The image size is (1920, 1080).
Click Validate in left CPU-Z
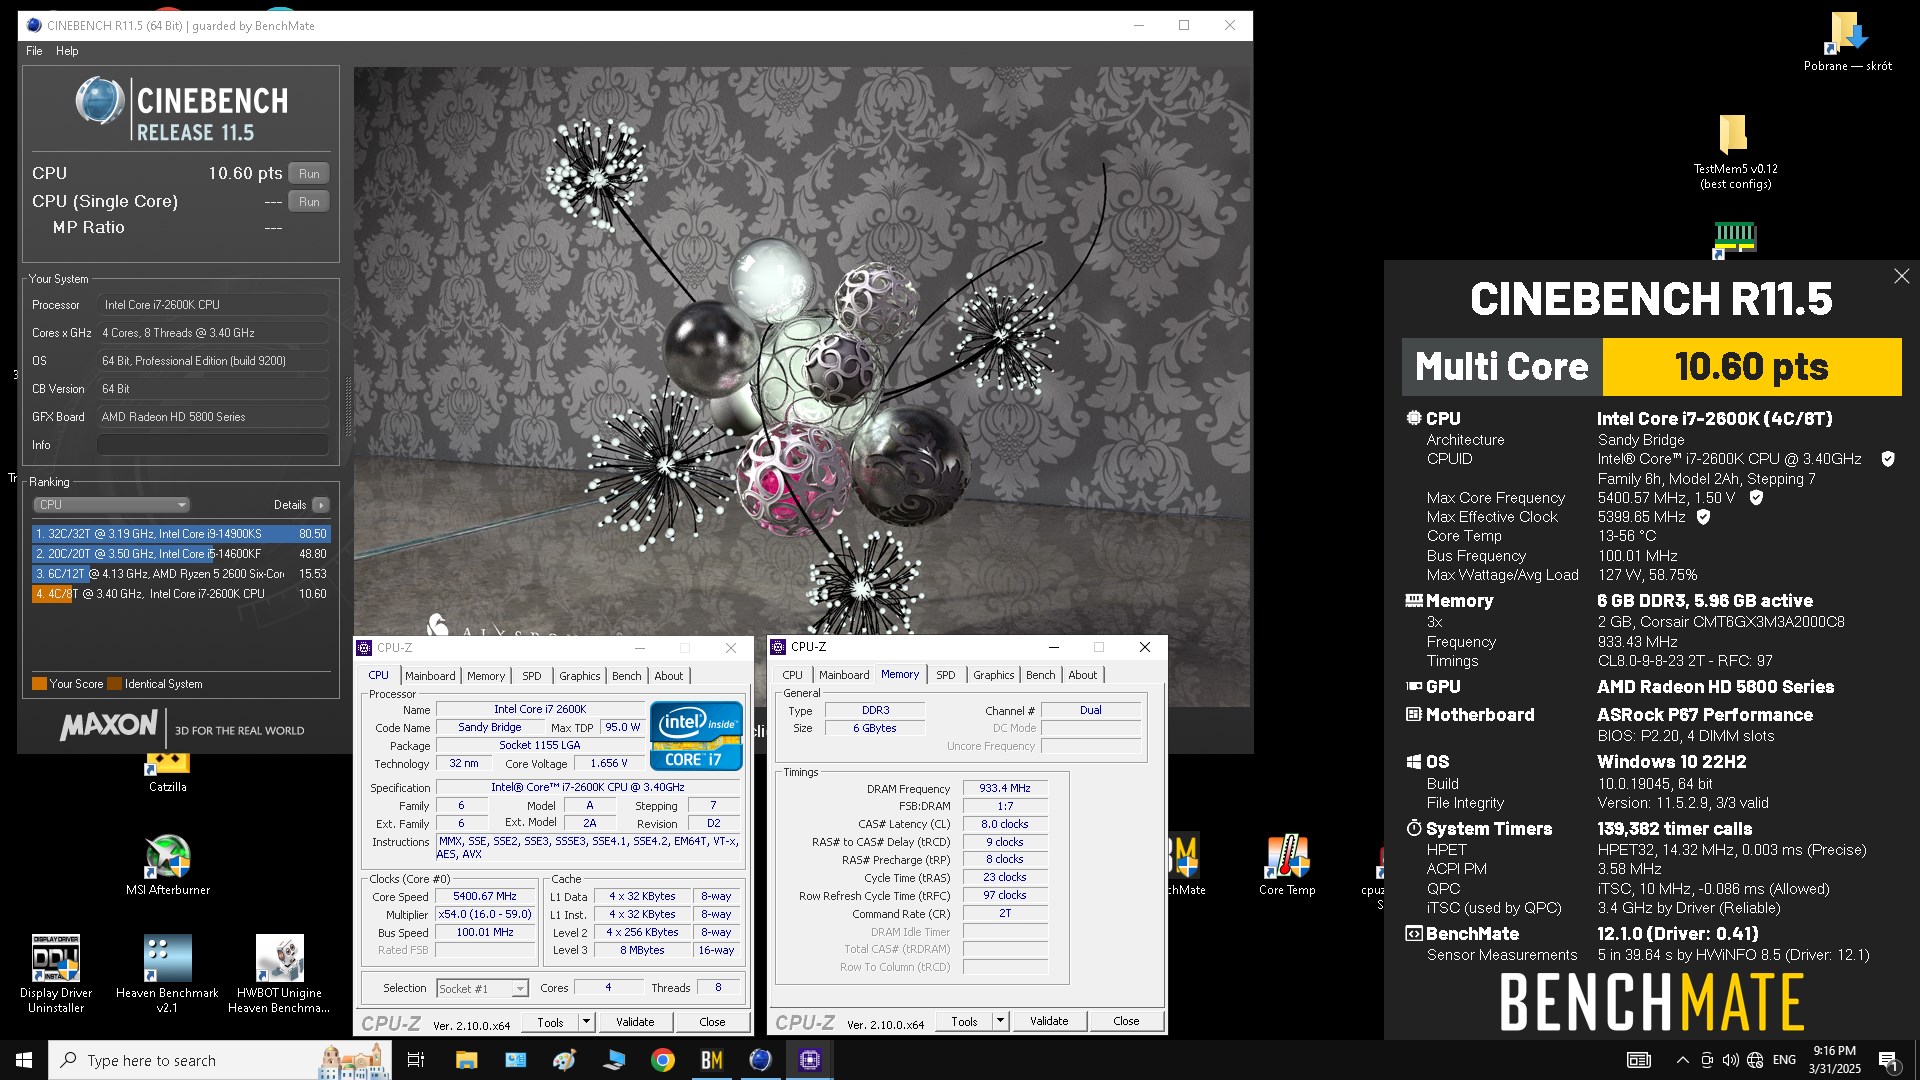pos(635,1022)
